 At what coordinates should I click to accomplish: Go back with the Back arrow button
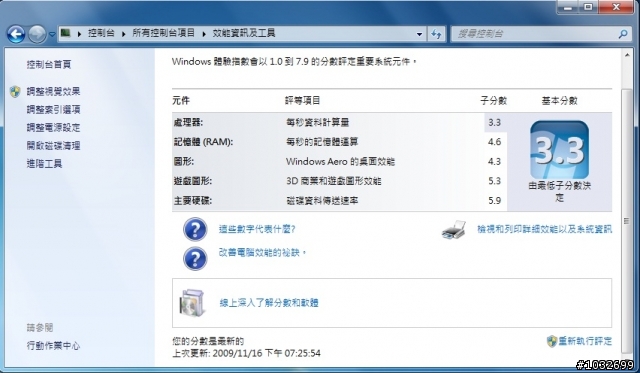(x=16, y=34)
